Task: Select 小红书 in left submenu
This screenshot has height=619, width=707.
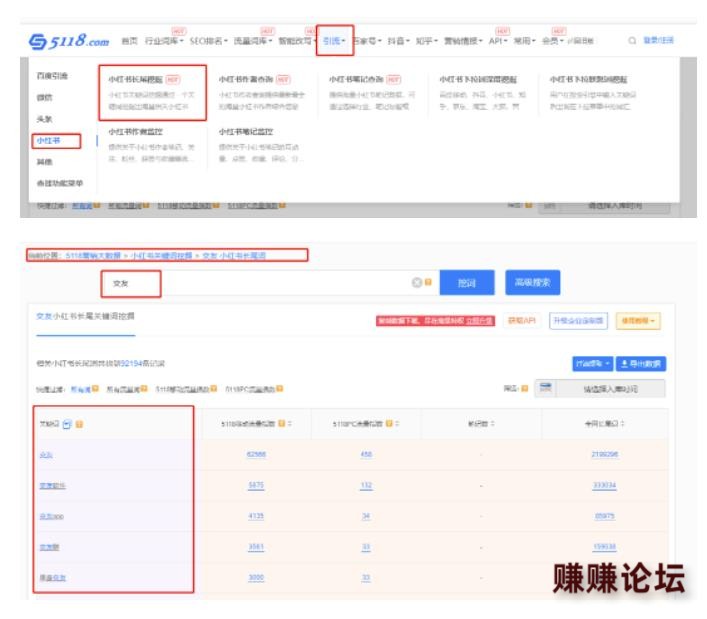Action: 48,141
